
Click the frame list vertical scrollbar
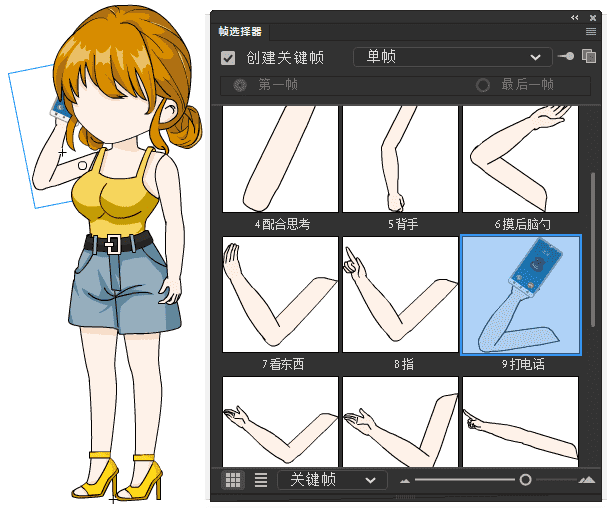pos(593,249)
